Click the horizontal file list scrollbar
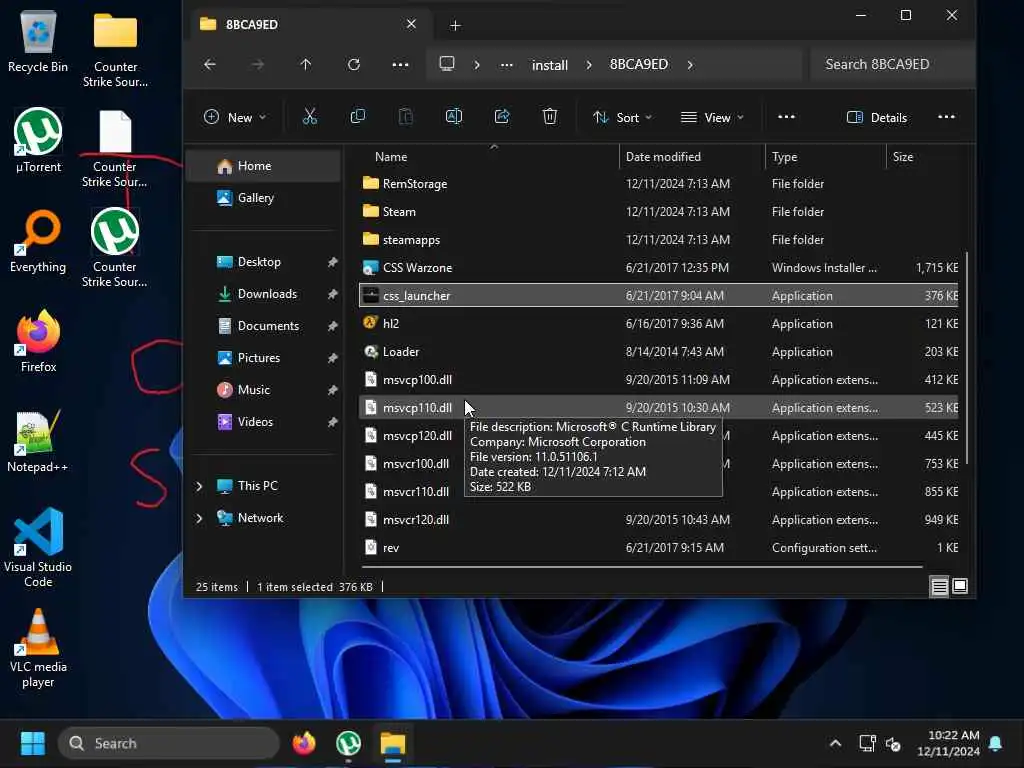 click(641, 567)
